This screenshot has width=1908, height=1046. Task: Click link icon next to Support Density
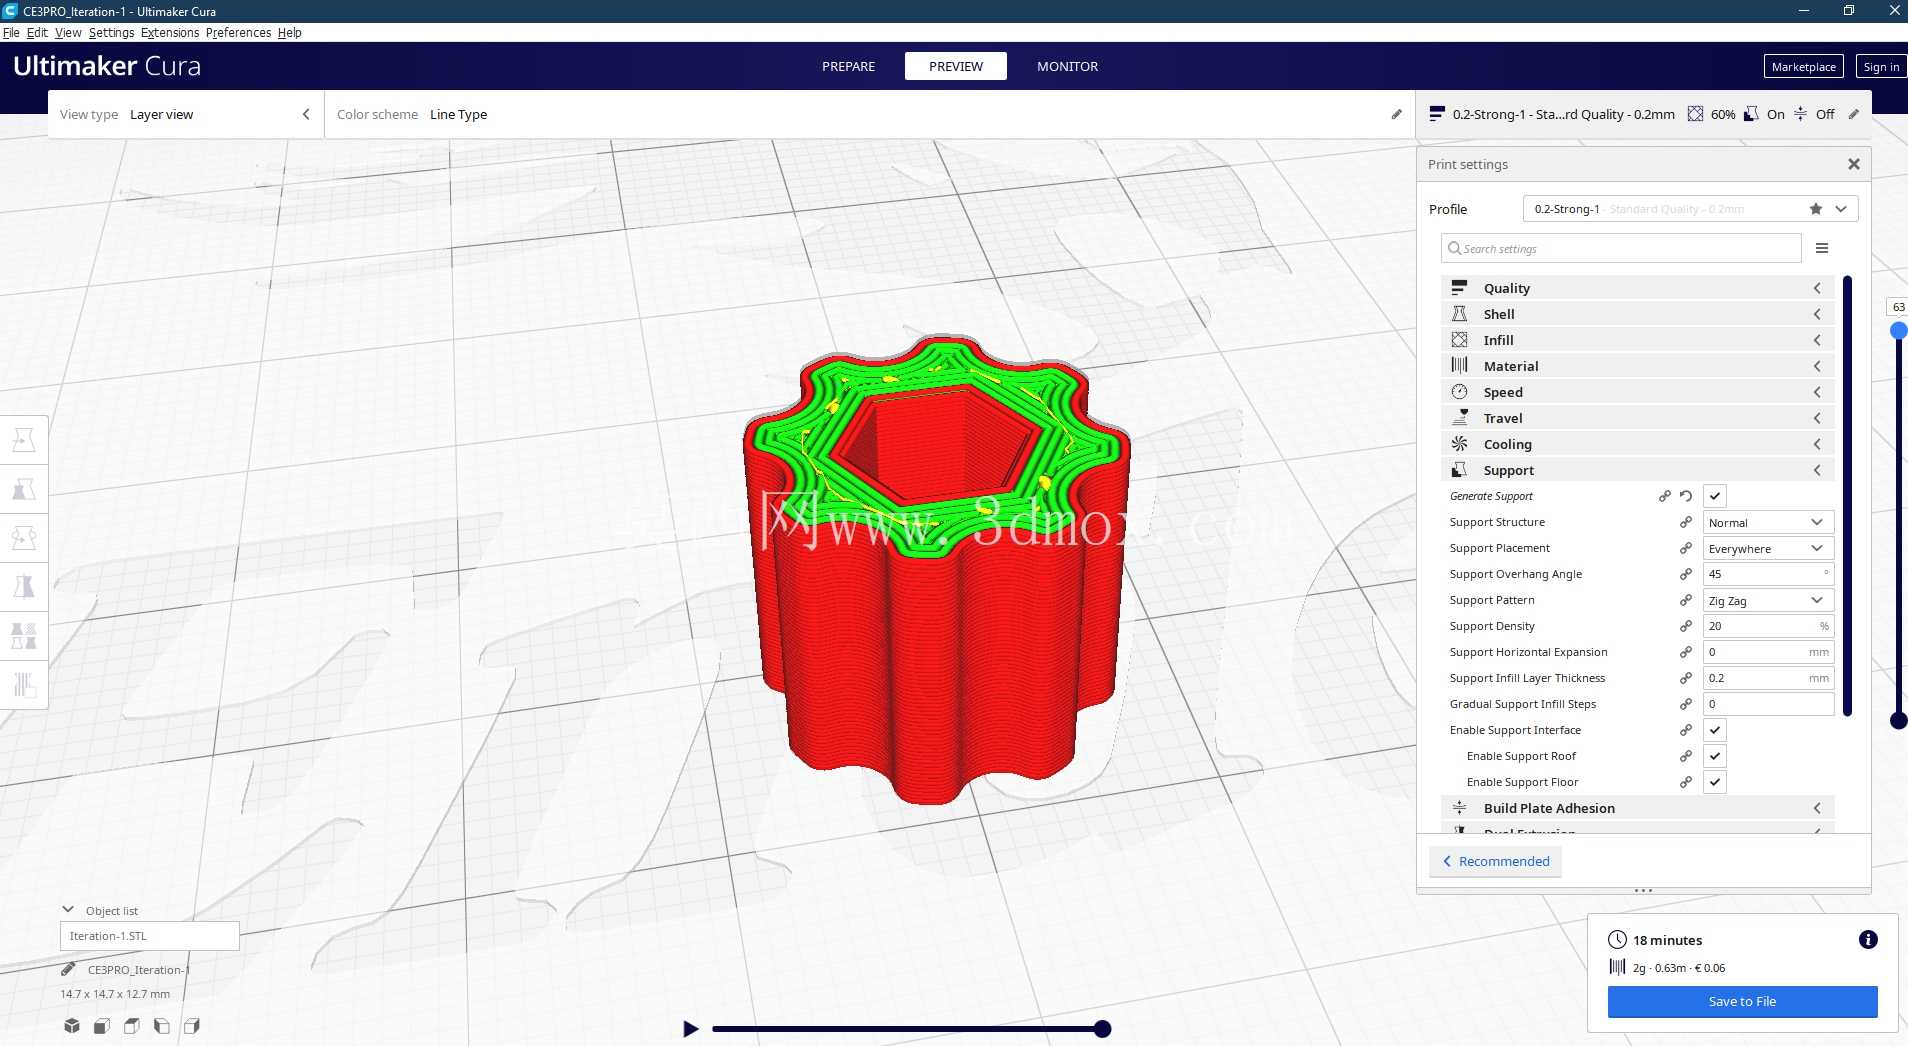coord(1686,626)
